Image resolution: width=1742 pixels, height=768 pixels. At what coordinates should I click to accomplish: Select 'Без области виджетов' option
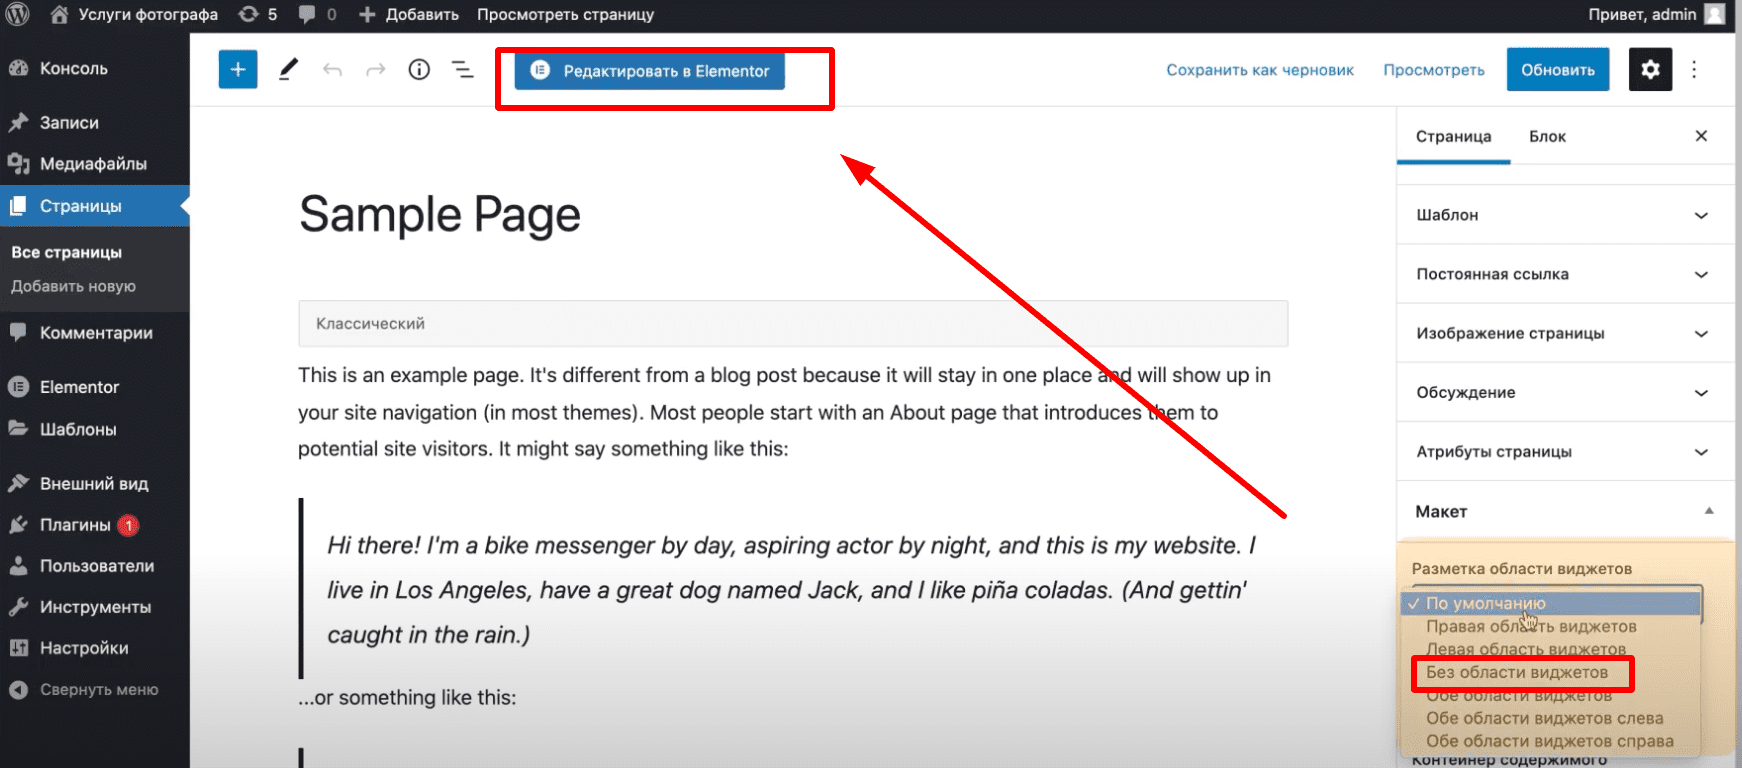[1551, 672]
